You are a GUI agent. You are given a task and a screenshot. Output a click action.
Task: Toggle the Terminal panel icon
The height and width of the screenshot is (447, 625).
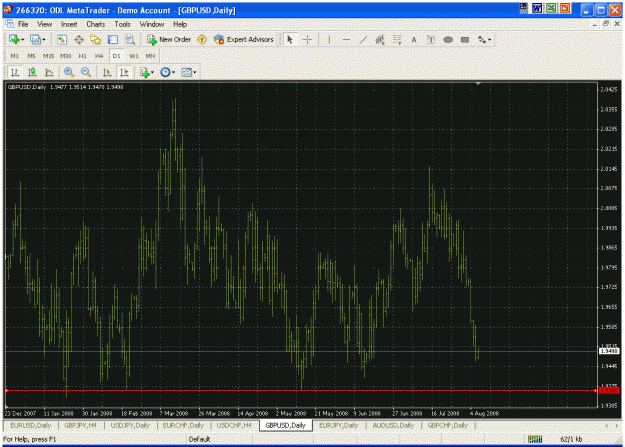tap(113, 39)
